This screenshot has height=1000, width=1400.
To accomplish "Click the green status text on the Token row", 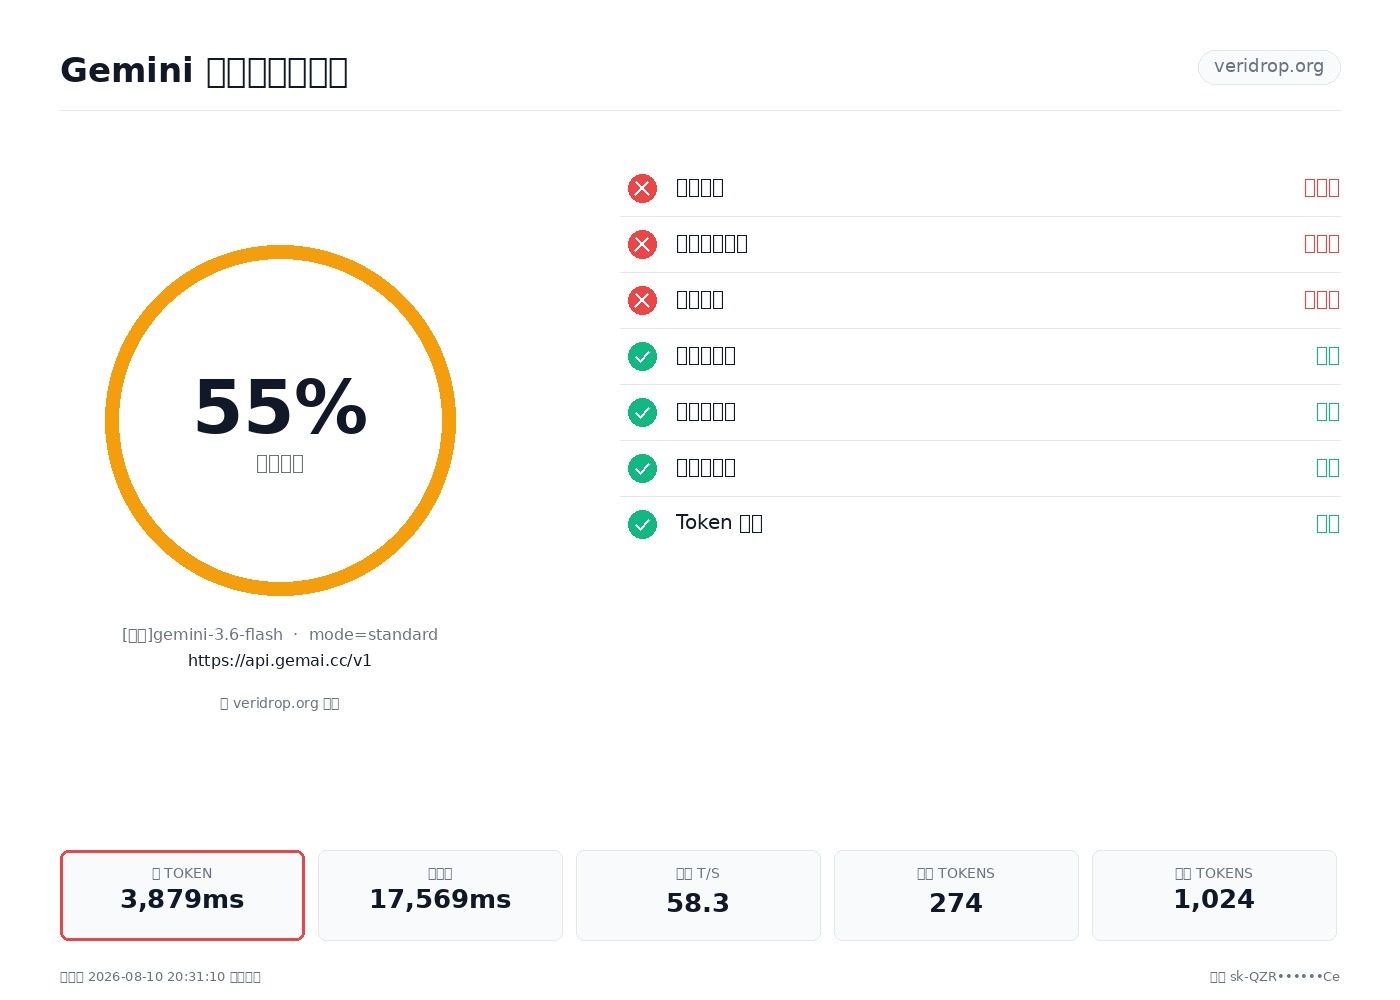I will tap(1328, 523).
